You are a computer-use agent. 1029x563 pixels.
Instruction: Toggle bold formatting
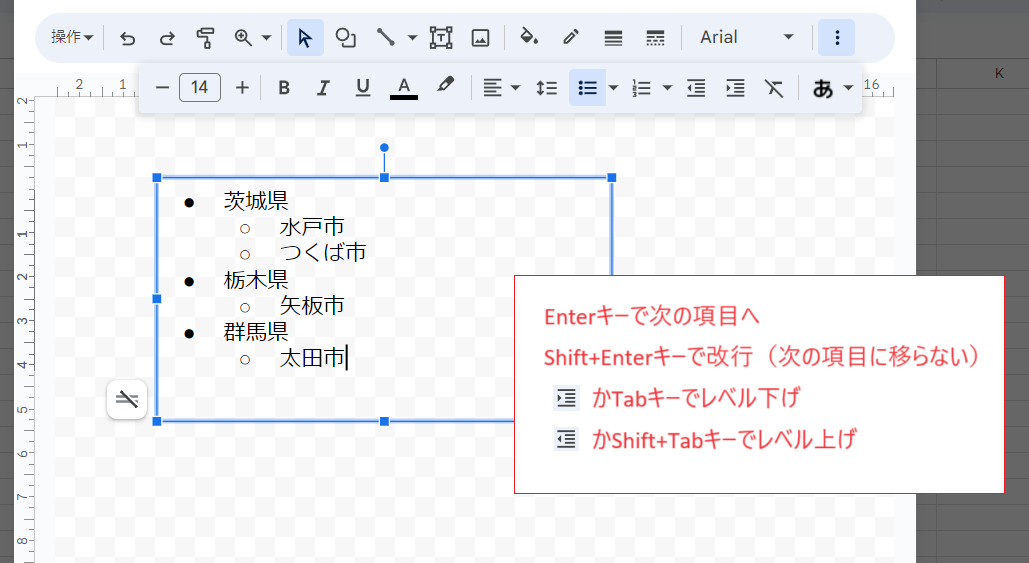284,87
